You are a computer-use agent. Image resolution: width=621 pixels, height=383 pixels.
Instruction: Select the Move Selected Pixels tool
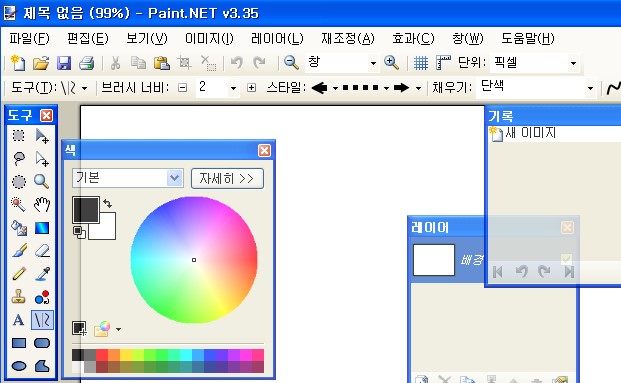click(42, 136)
